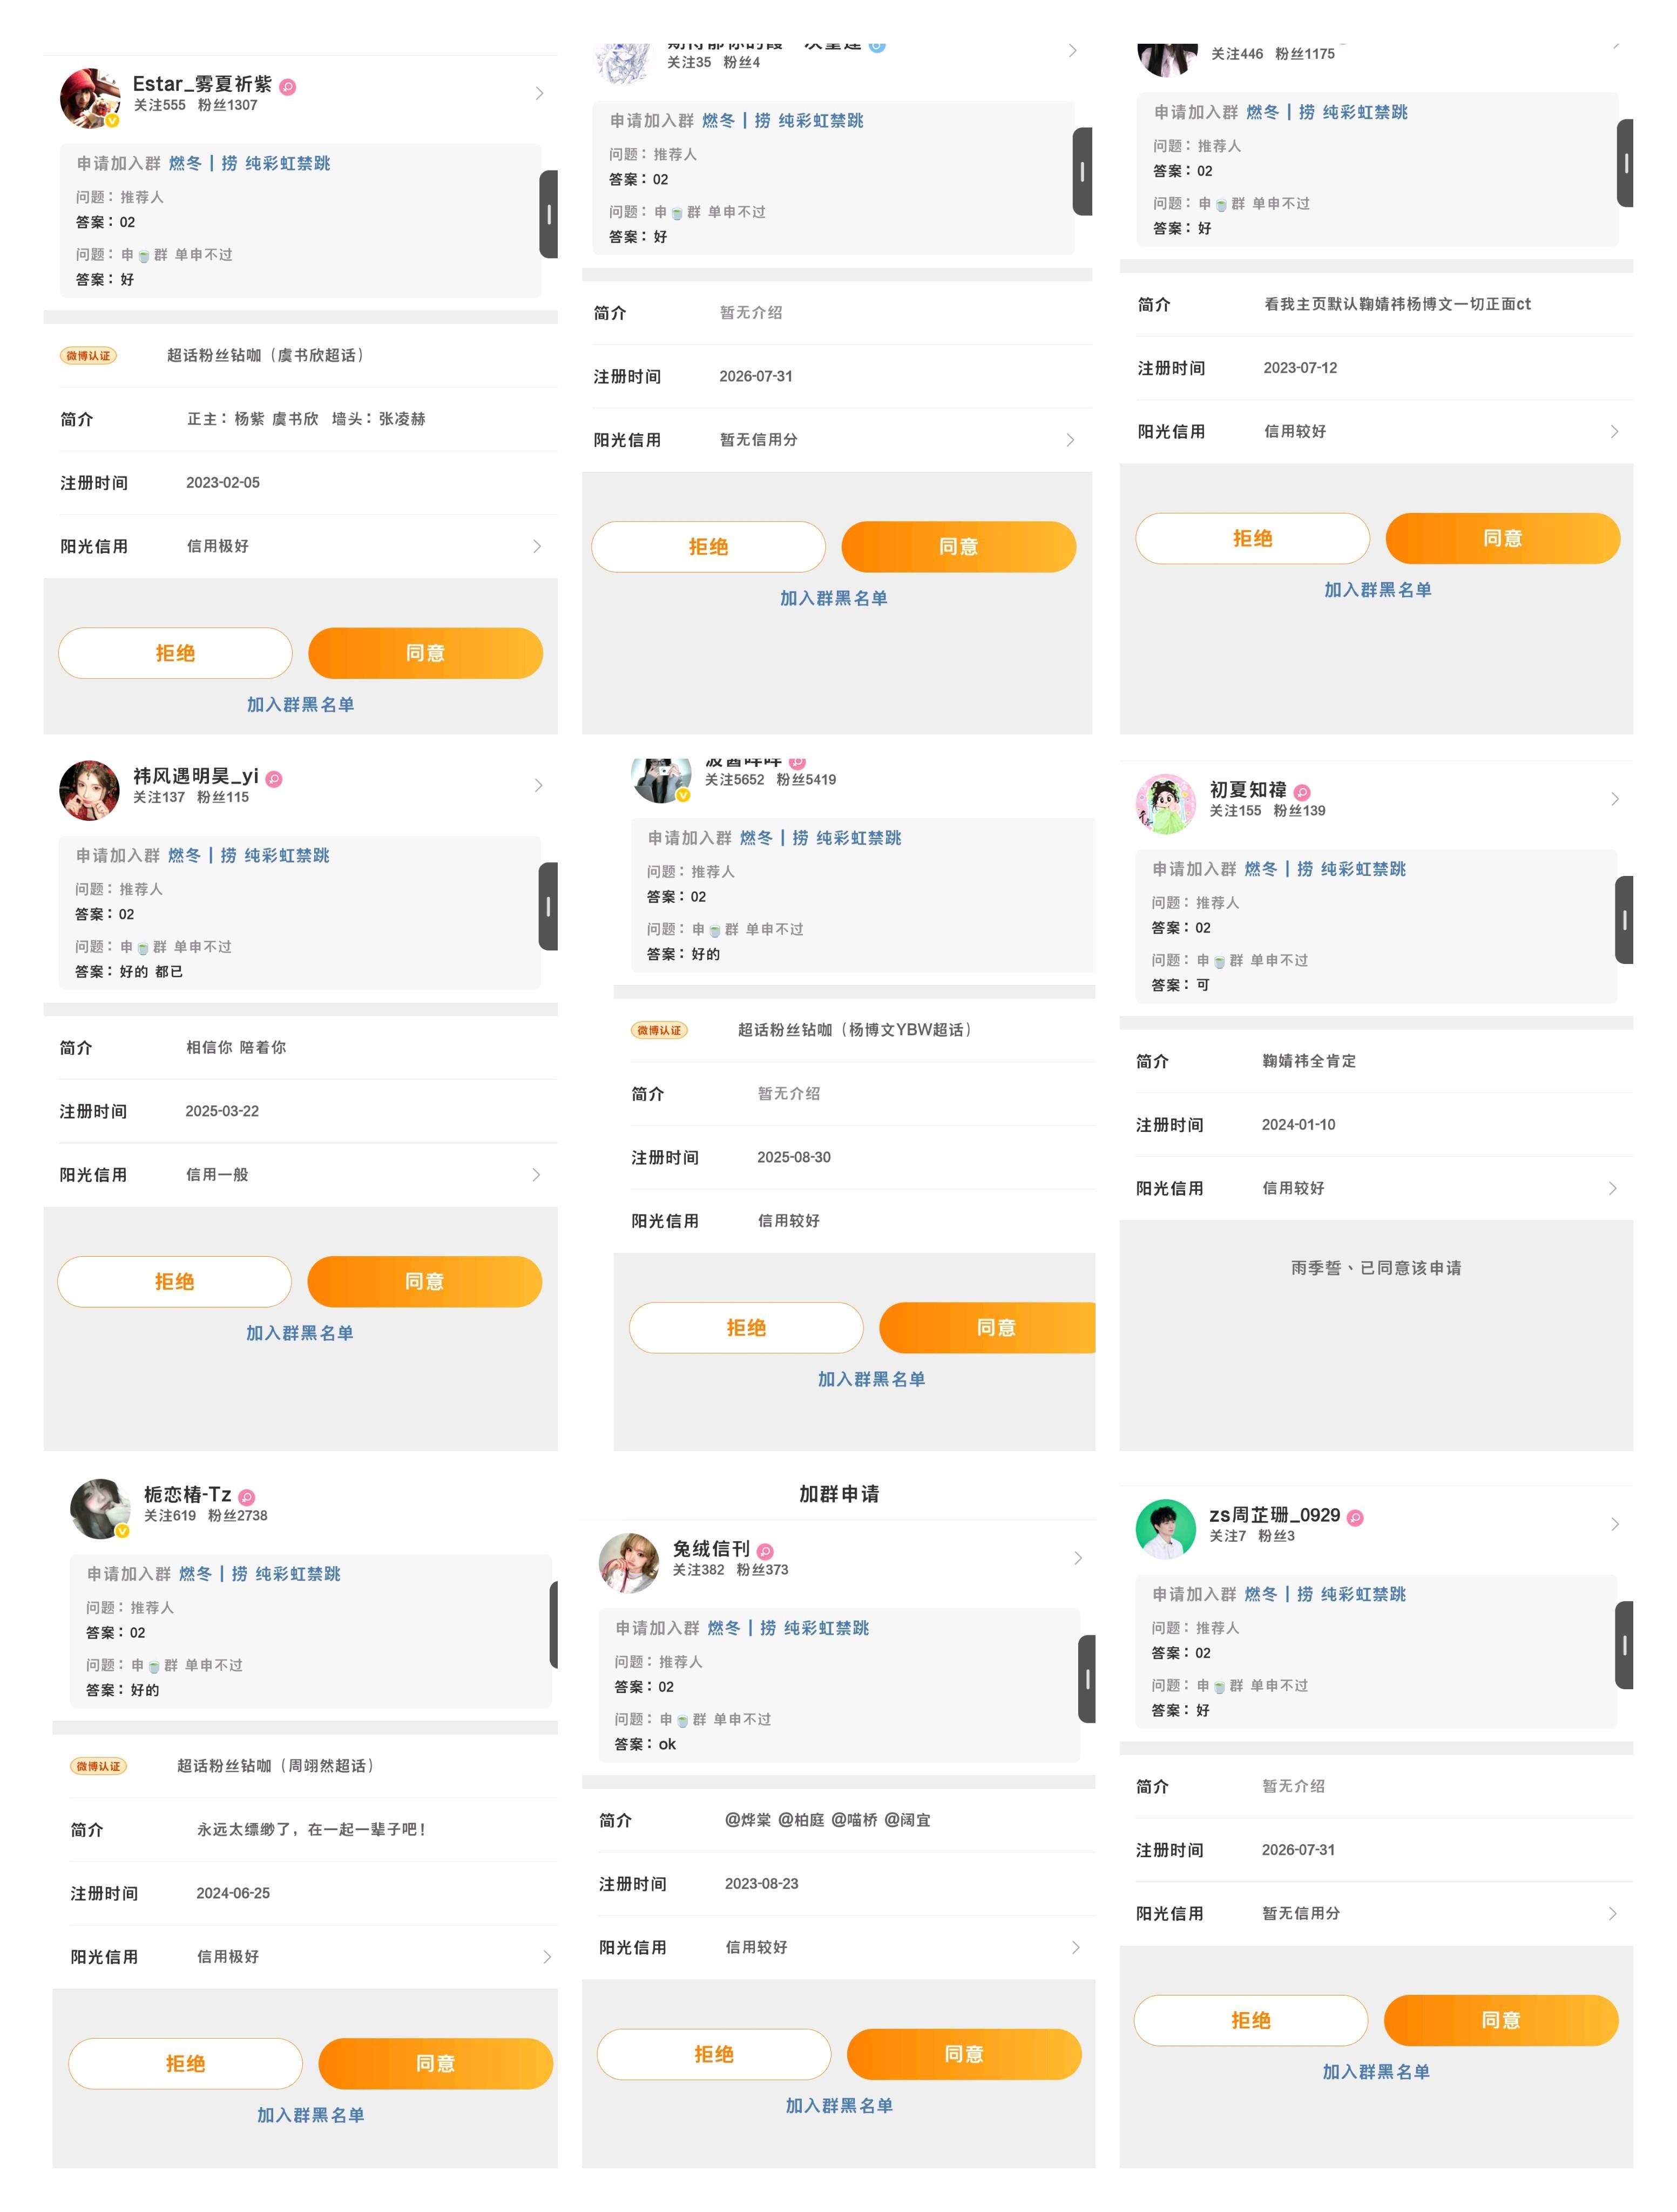Open 初夏知禕 avatar thumbnail

point(1166,804)
